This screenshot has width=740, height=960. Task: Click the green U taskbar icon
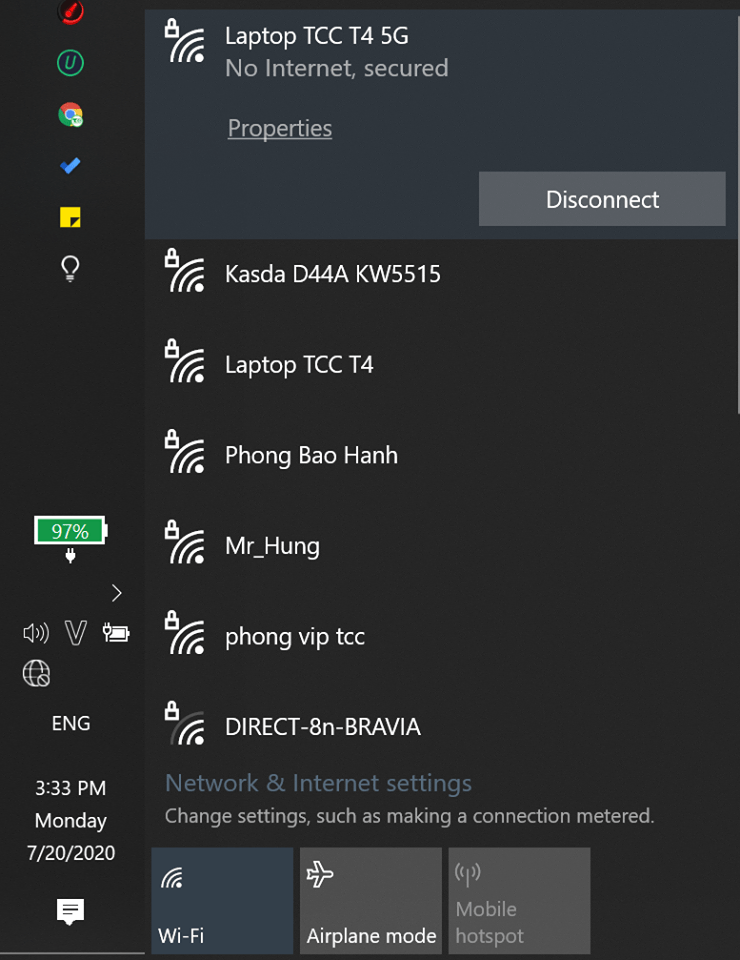pyautogui.click(x=70, y=64)
